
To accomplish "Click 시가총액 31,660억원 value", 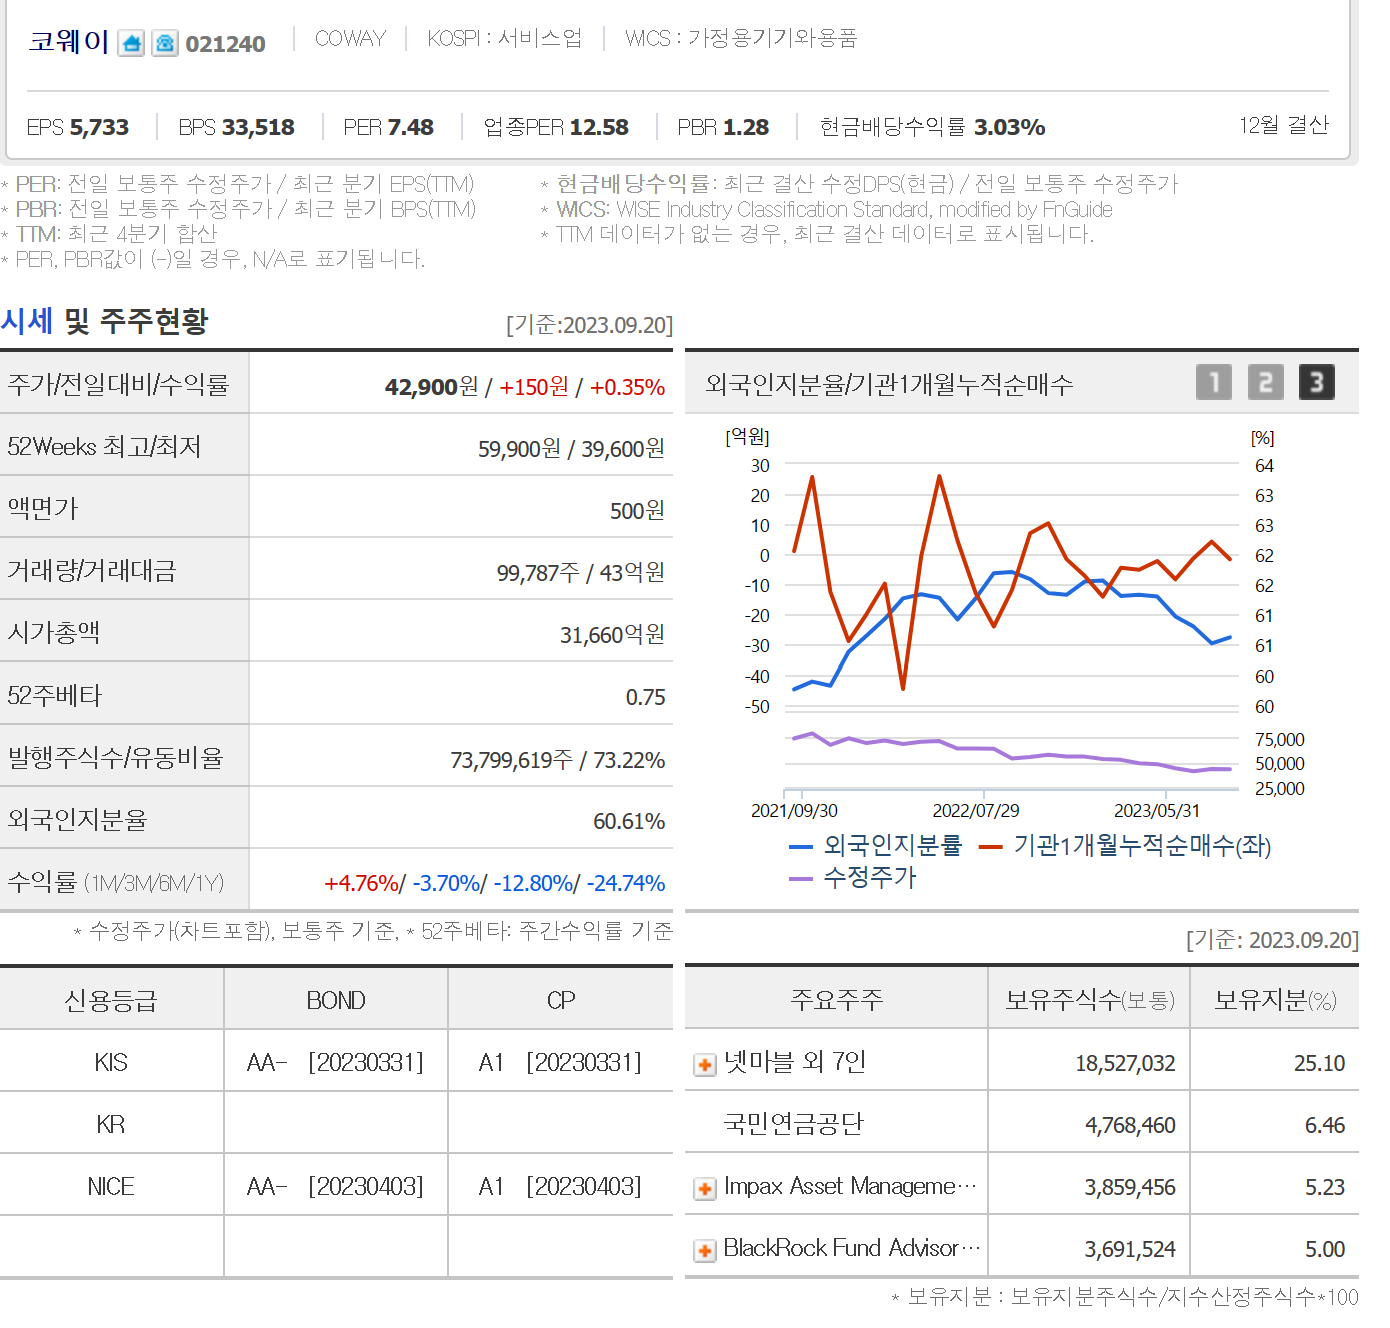I will pos(612,635).
